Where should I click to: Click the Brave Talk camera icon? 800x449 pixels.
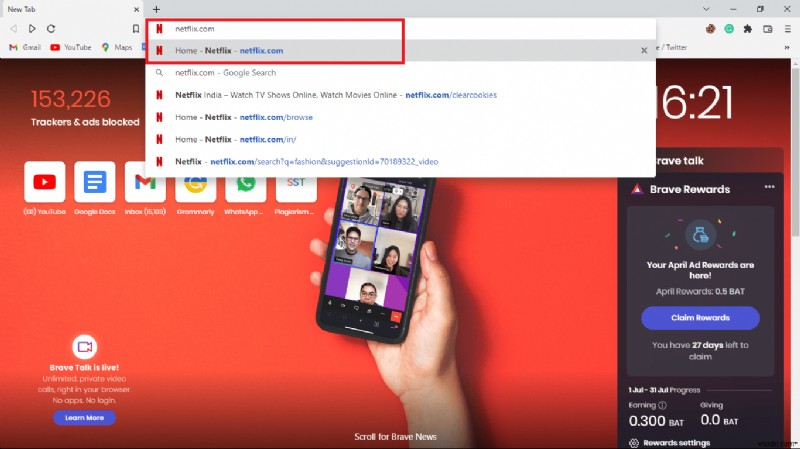(x=84, y=347)
